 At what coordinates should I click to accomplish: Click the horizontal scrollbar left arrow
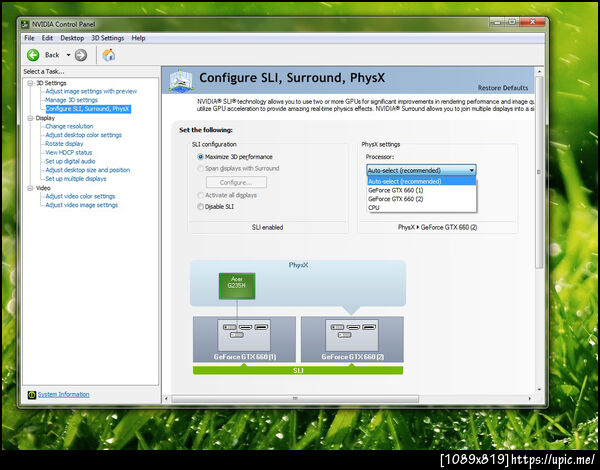click(x=166, y=398)
